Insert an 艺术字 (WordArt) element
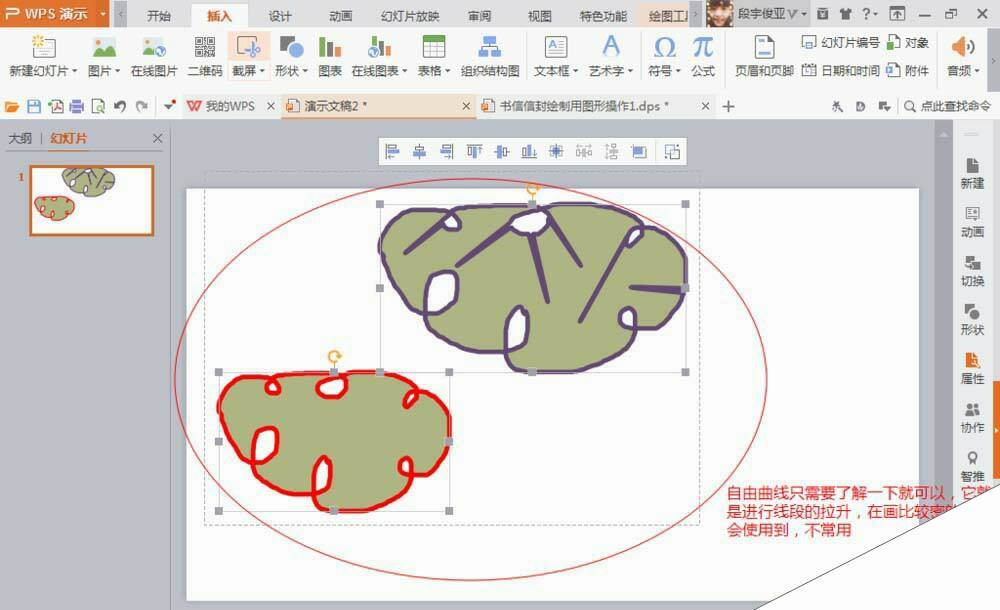 (611, 55)
